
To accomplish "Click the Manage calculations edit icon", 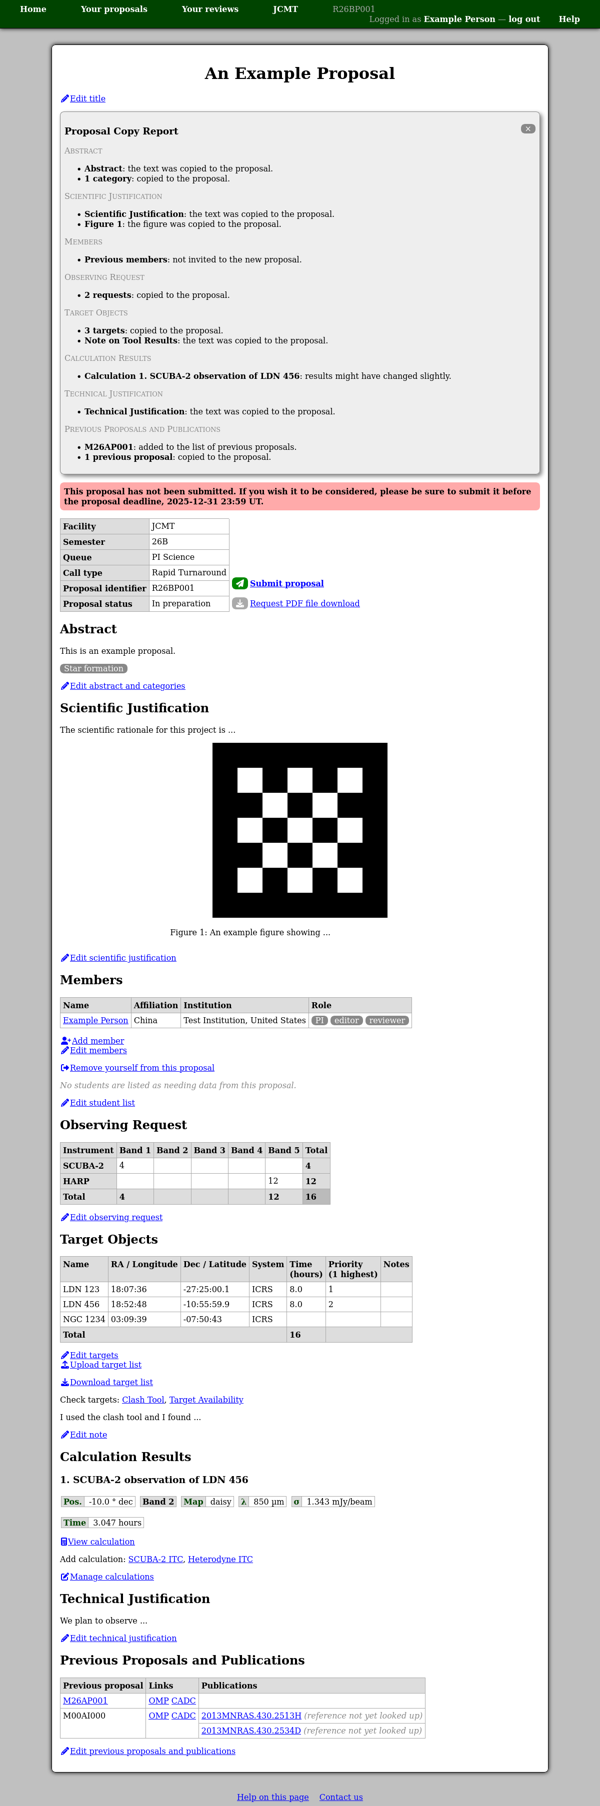I will coord(65,1577).
